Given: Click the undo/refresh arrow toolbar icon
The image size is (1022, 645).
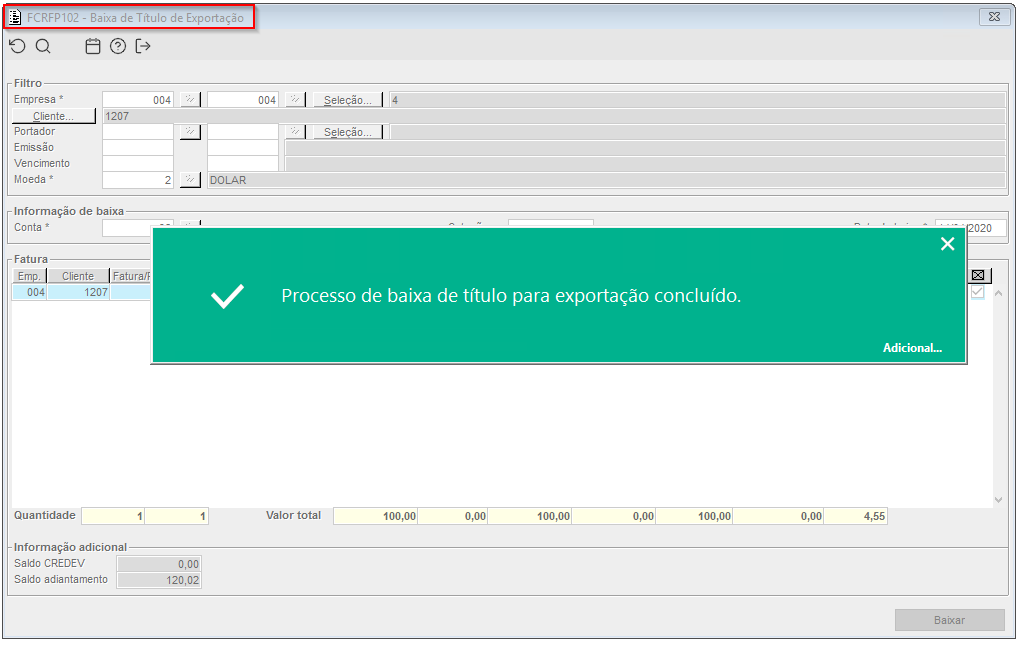Looking at the screenshot, I should [18, 46].
